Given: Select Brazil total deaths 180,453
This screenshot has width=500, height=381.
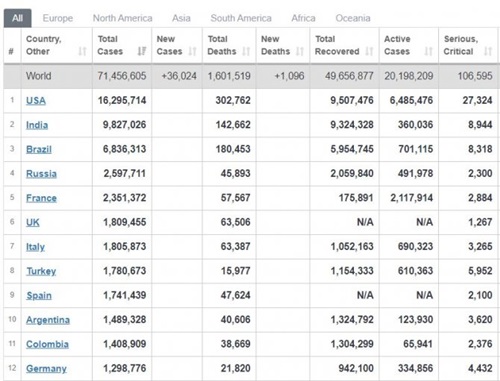Looking at the screenshot, I should 233,149.
